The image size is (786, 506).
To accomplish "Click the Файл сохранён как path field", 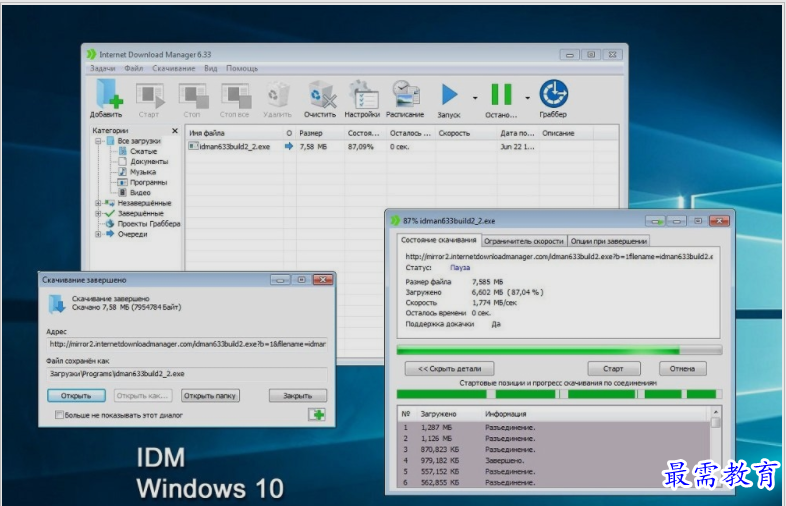I will 187,374.
